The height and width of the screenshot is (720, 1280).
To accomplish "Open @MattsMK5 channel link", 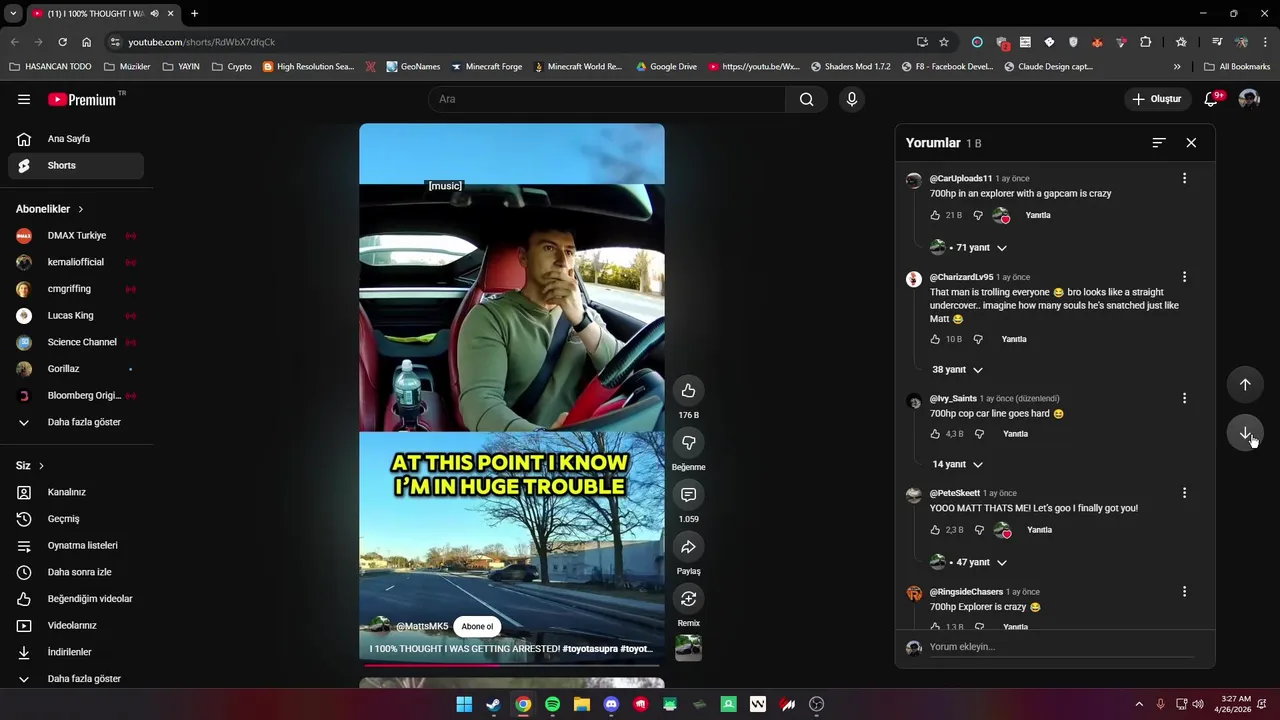I will click(422, 627).
